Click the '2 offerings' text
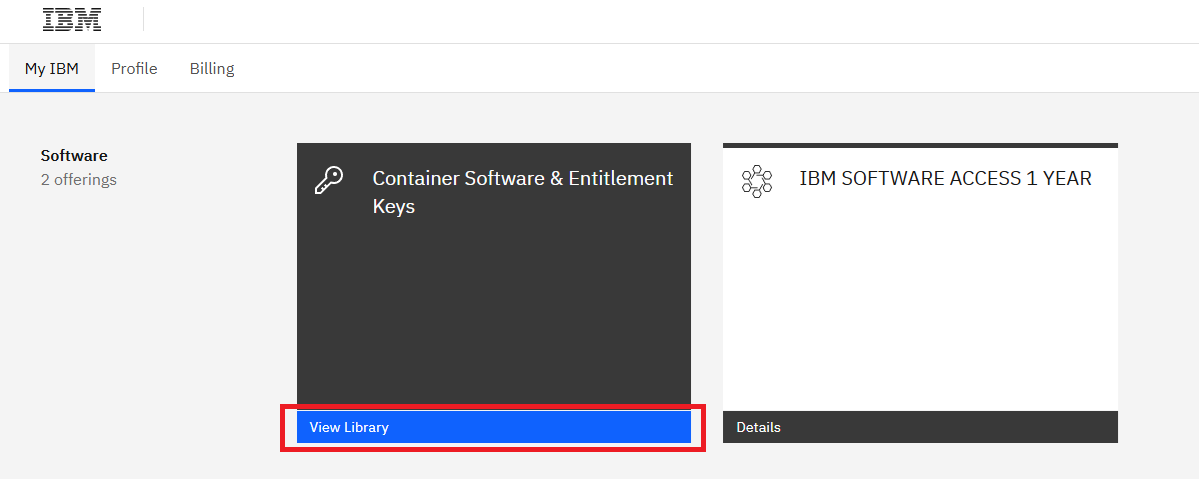1199x479 pixels. (x=79, y=180)
